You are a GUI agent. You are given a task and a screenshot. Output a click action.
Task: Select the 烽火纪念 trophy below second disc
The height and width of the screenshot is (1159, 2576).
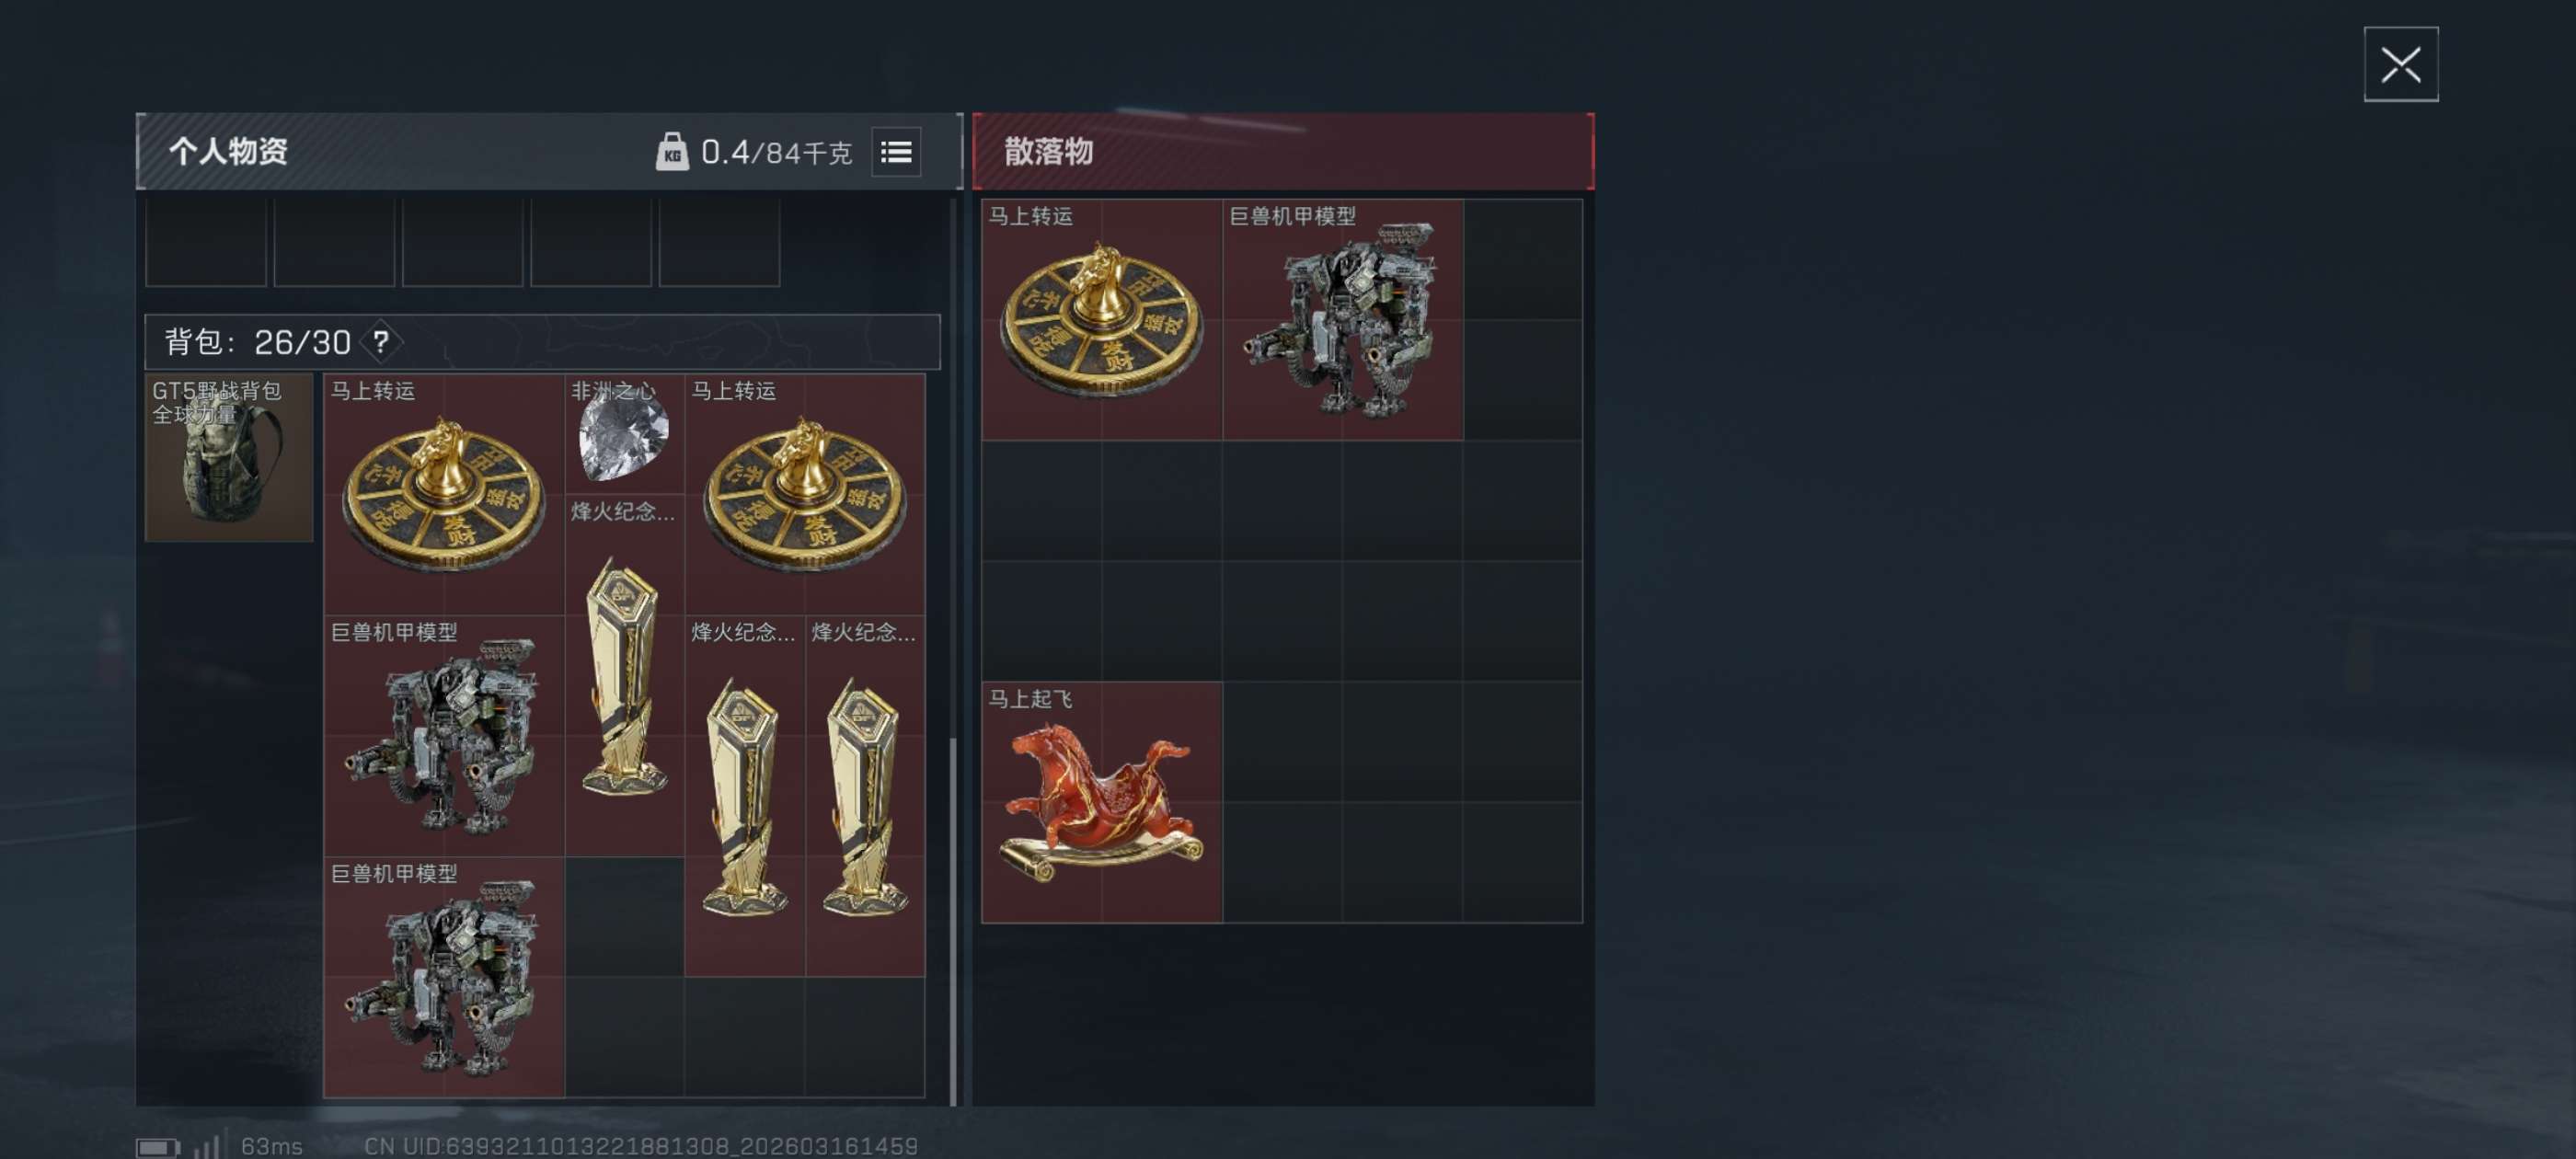[x=745, y=796]
